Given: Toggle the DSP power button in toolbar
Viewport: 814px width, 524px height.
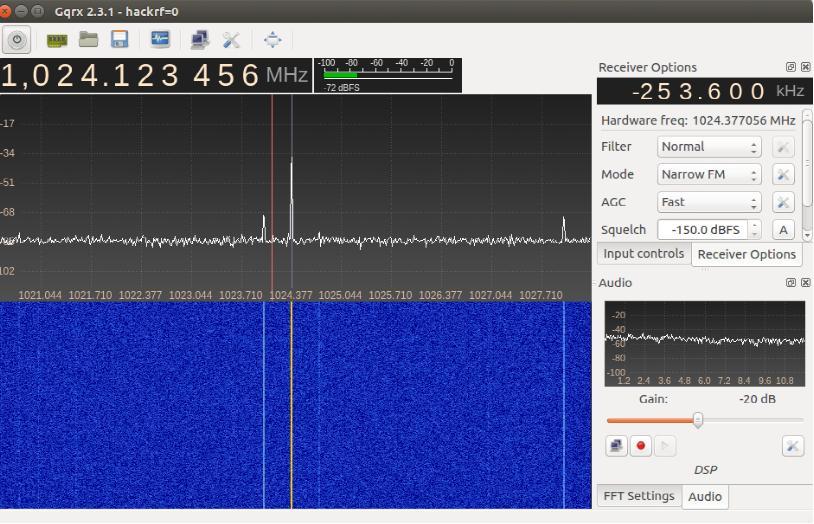Looking at the screenshot, I should click(x=17, y=40).
